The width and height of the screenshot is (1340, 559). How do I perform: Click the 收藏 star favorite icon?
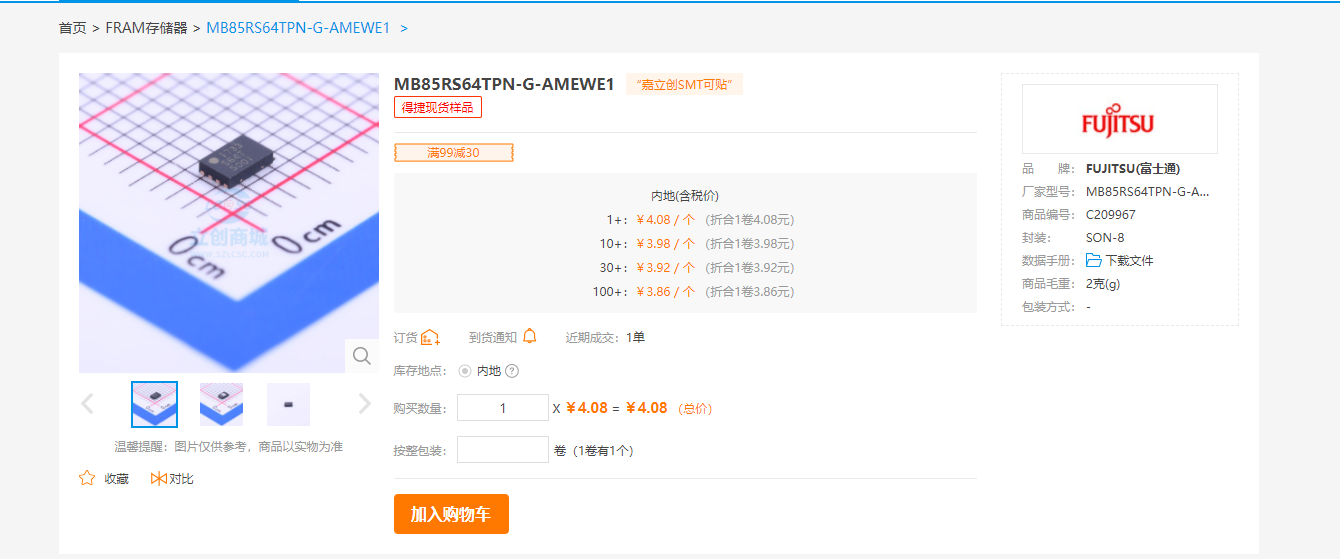coord(87,478)
